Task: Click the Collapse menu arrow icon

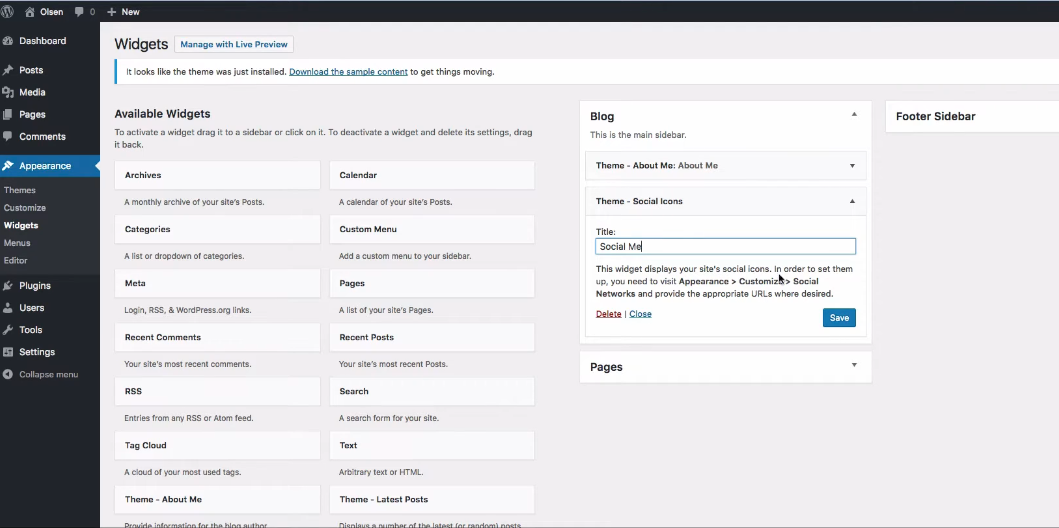Action: click(x=8, y=374)
